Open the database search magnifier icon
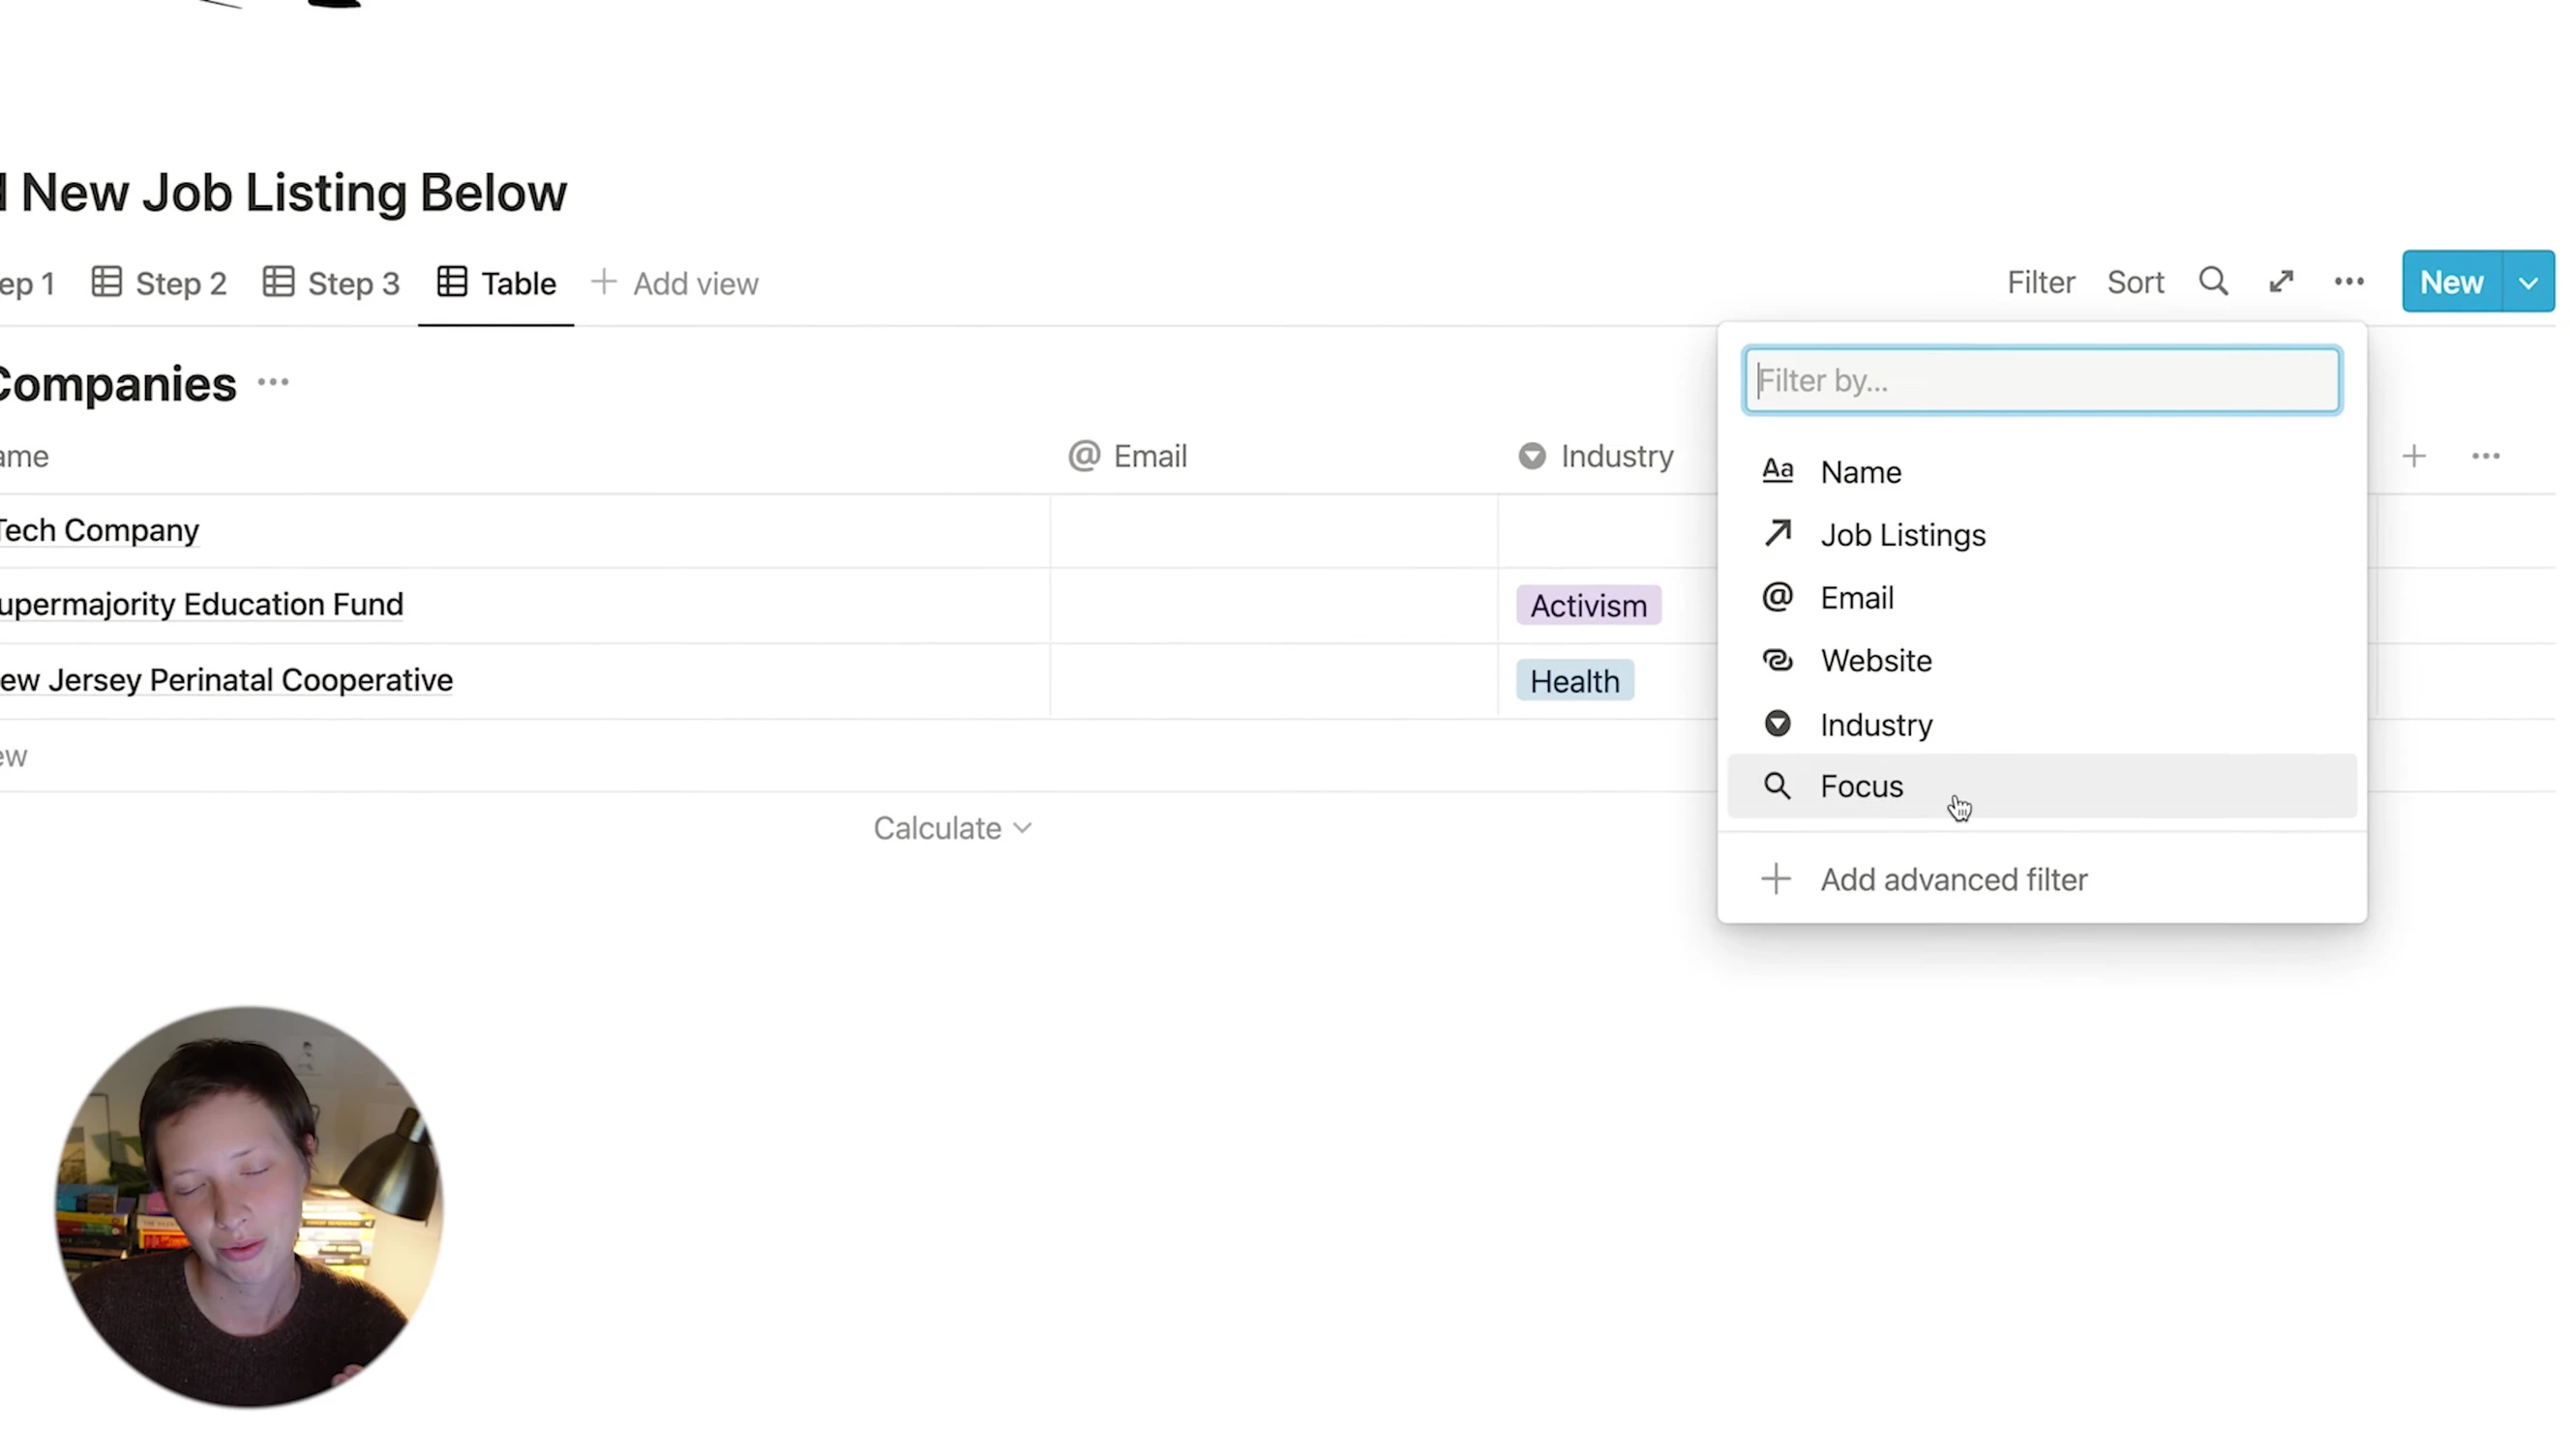 (2213, 282)
